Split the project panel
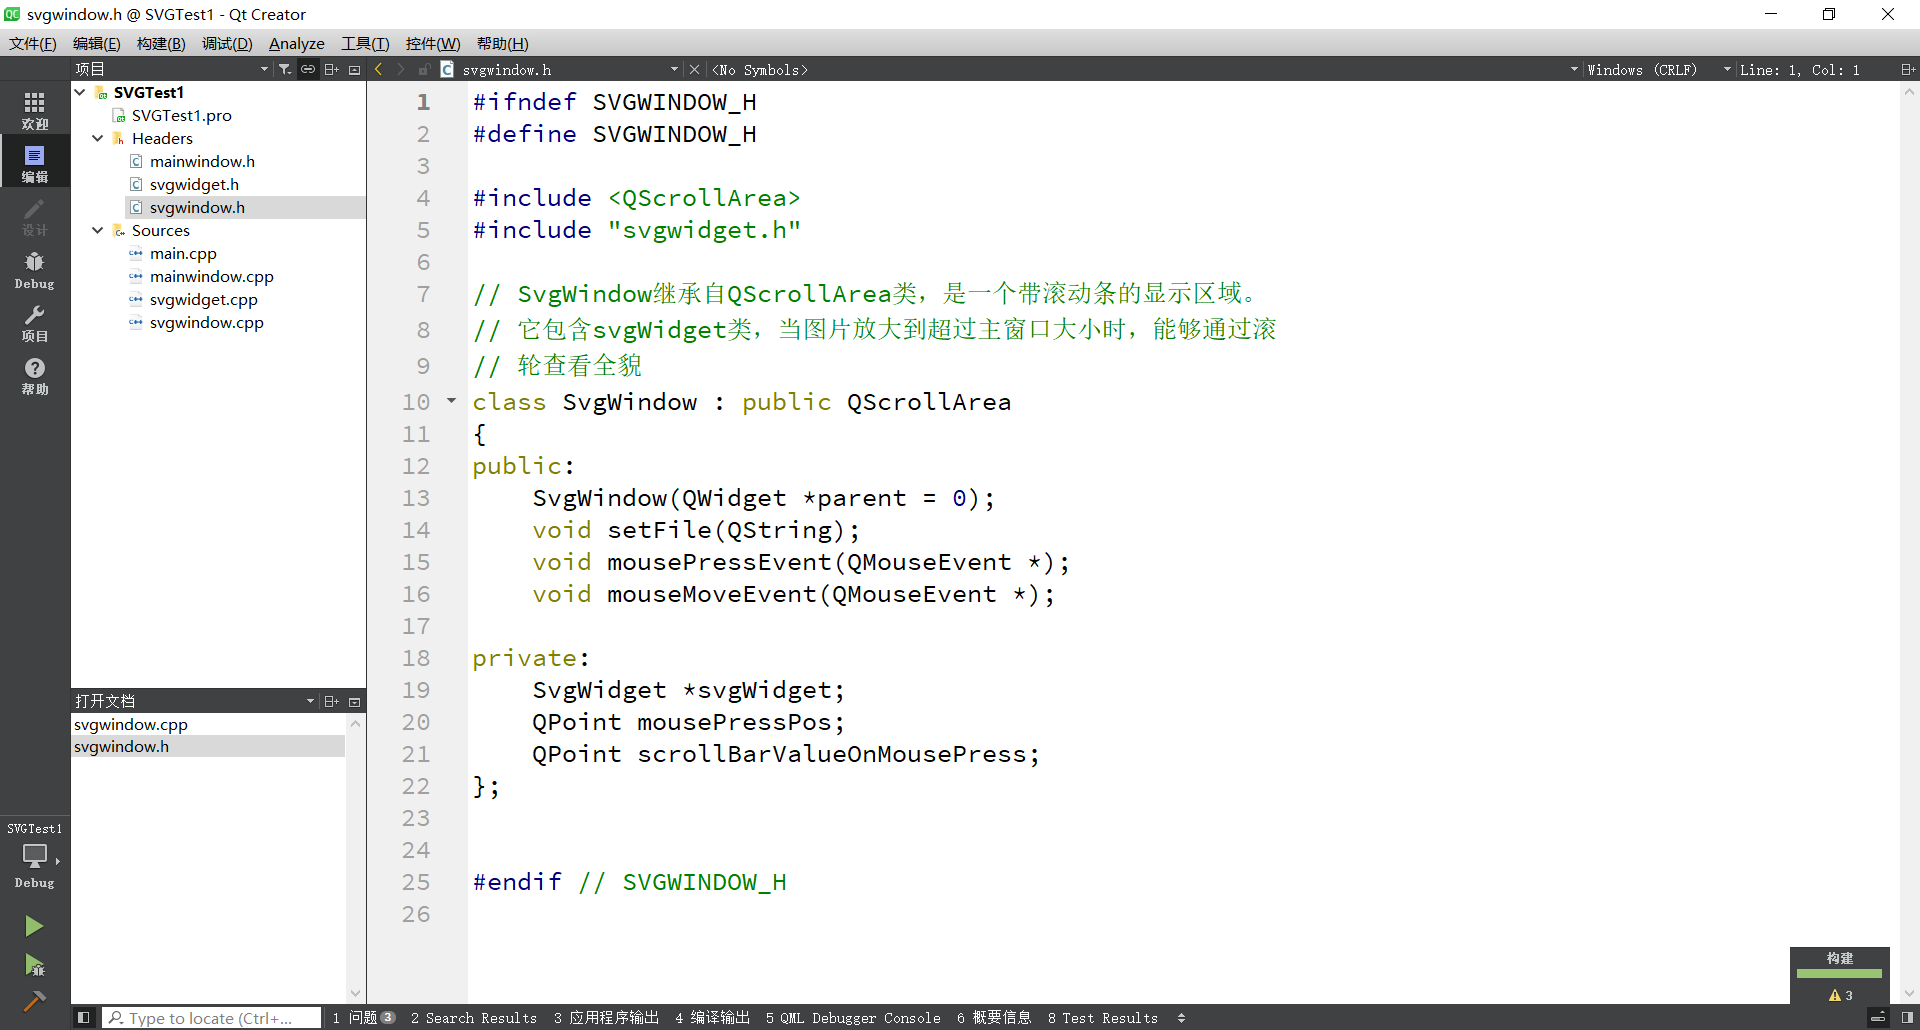This screenshot has width=1920, height=1030. pos(331,69)
